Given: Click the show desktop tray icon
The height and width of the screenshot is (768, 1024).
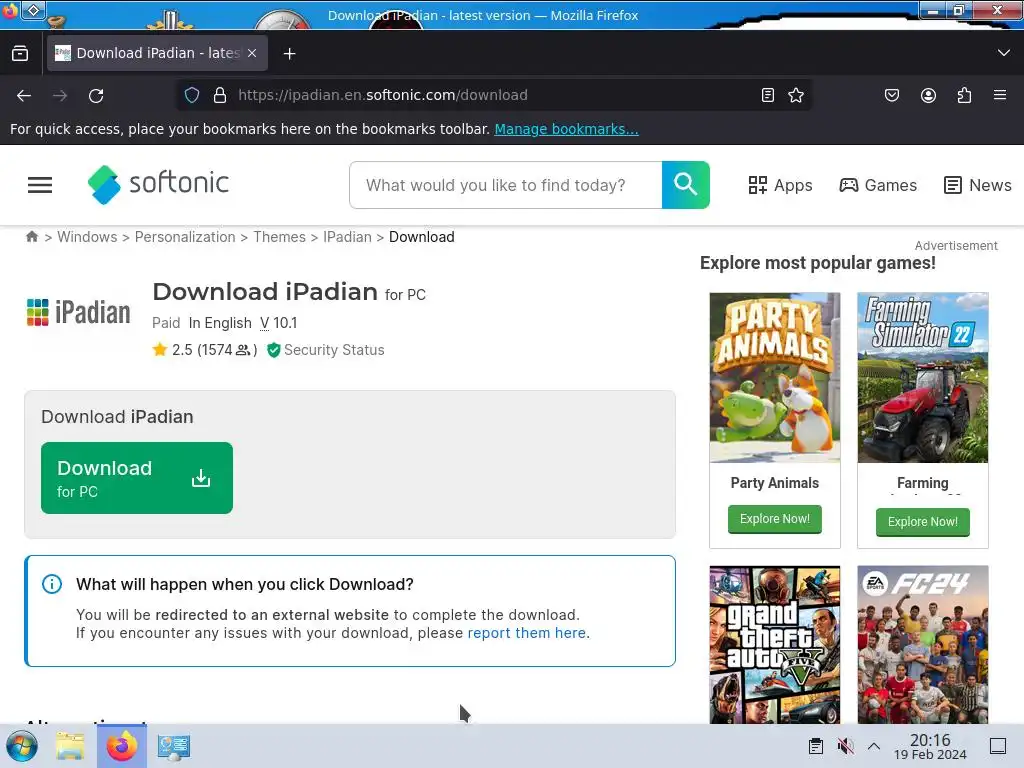Looking at the screenshot, I should pyautogui.click(x=998, y=746).
